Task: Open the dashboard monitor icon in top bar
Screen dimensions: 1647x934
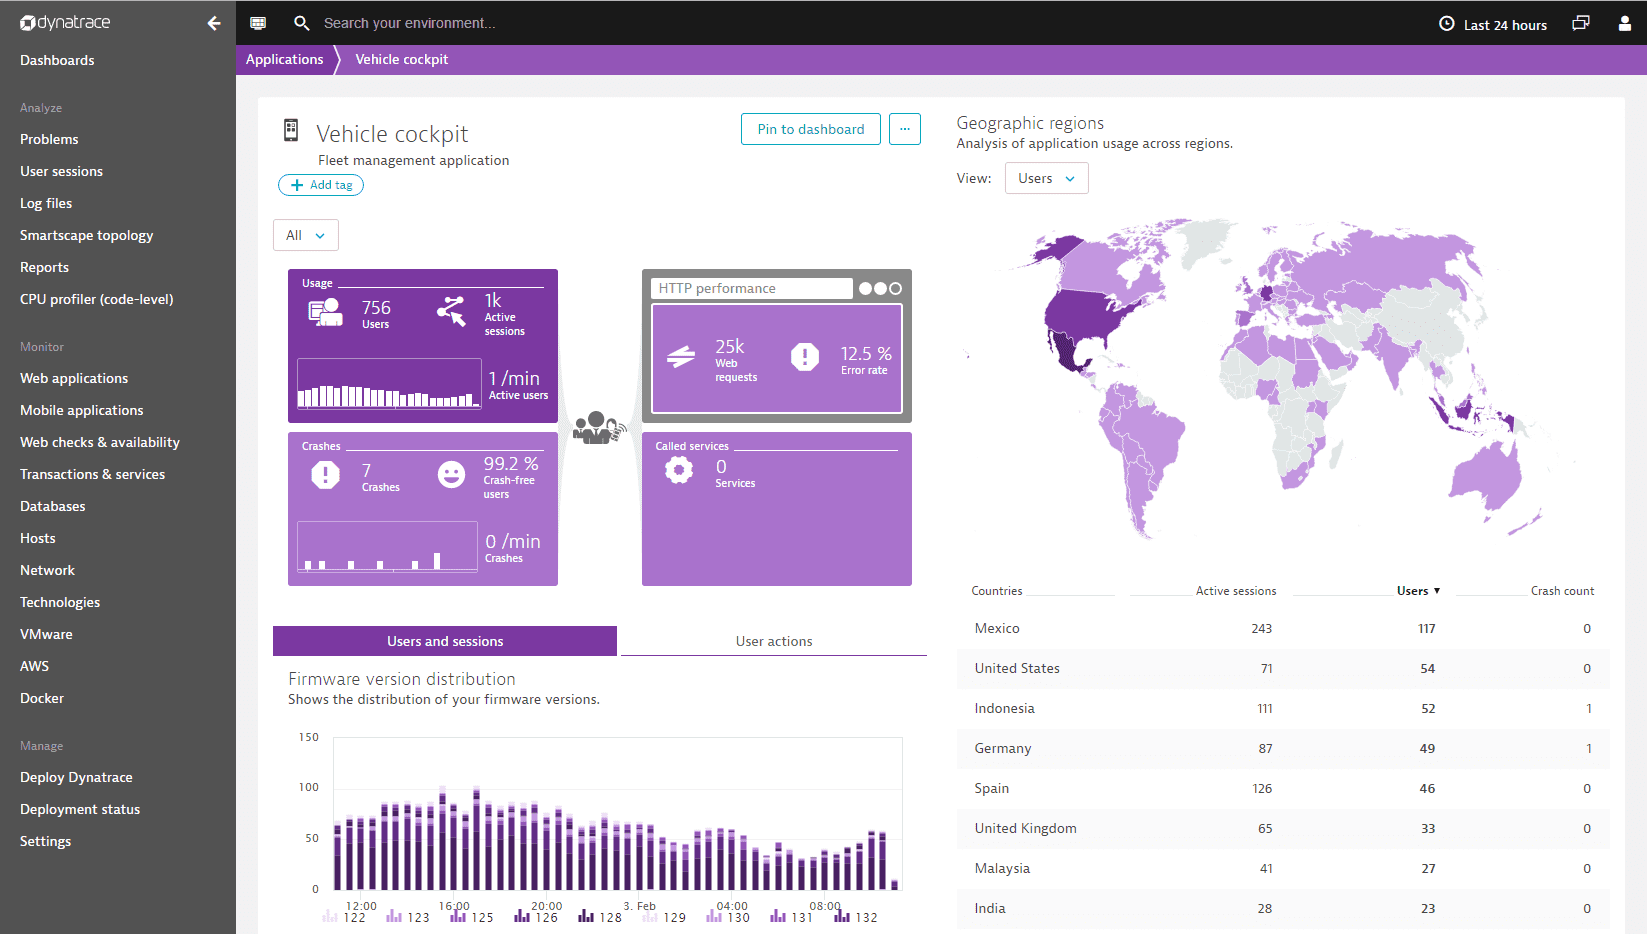Action: [x=258, y=23]
